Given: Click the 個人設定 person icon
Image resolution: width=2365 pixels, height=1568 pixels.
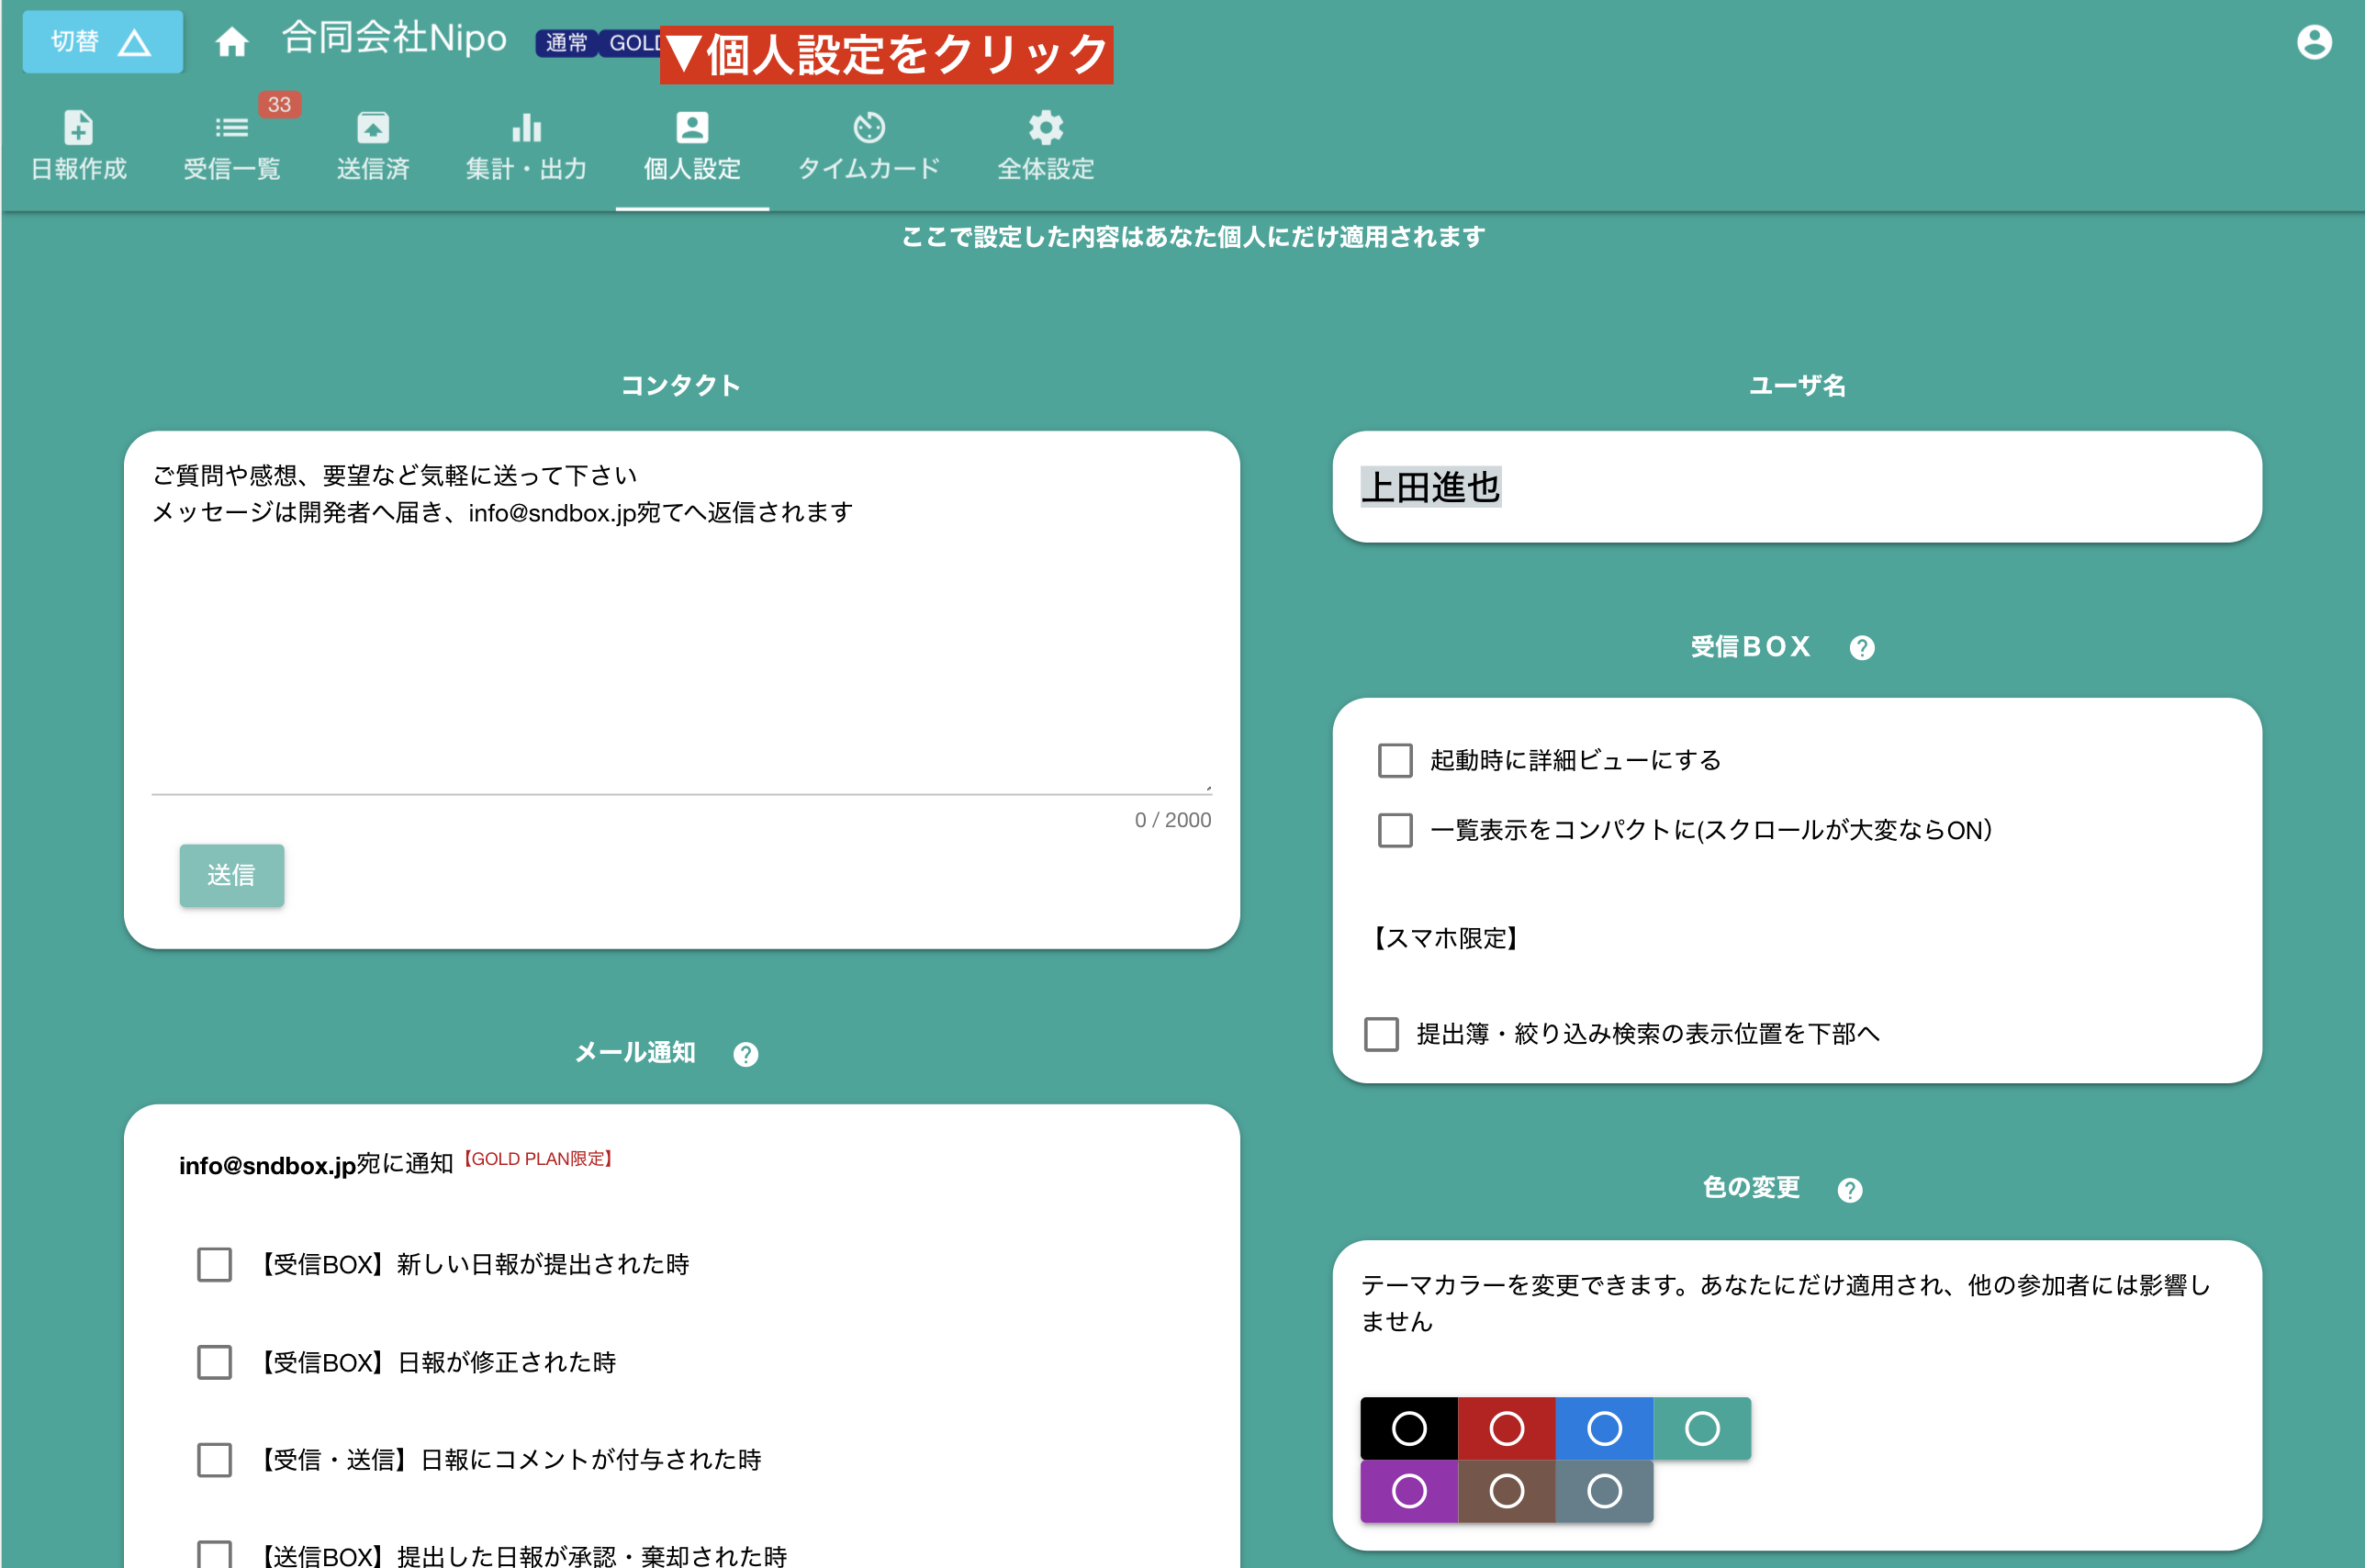Looking at the screenshot, I should coord(692,127).
